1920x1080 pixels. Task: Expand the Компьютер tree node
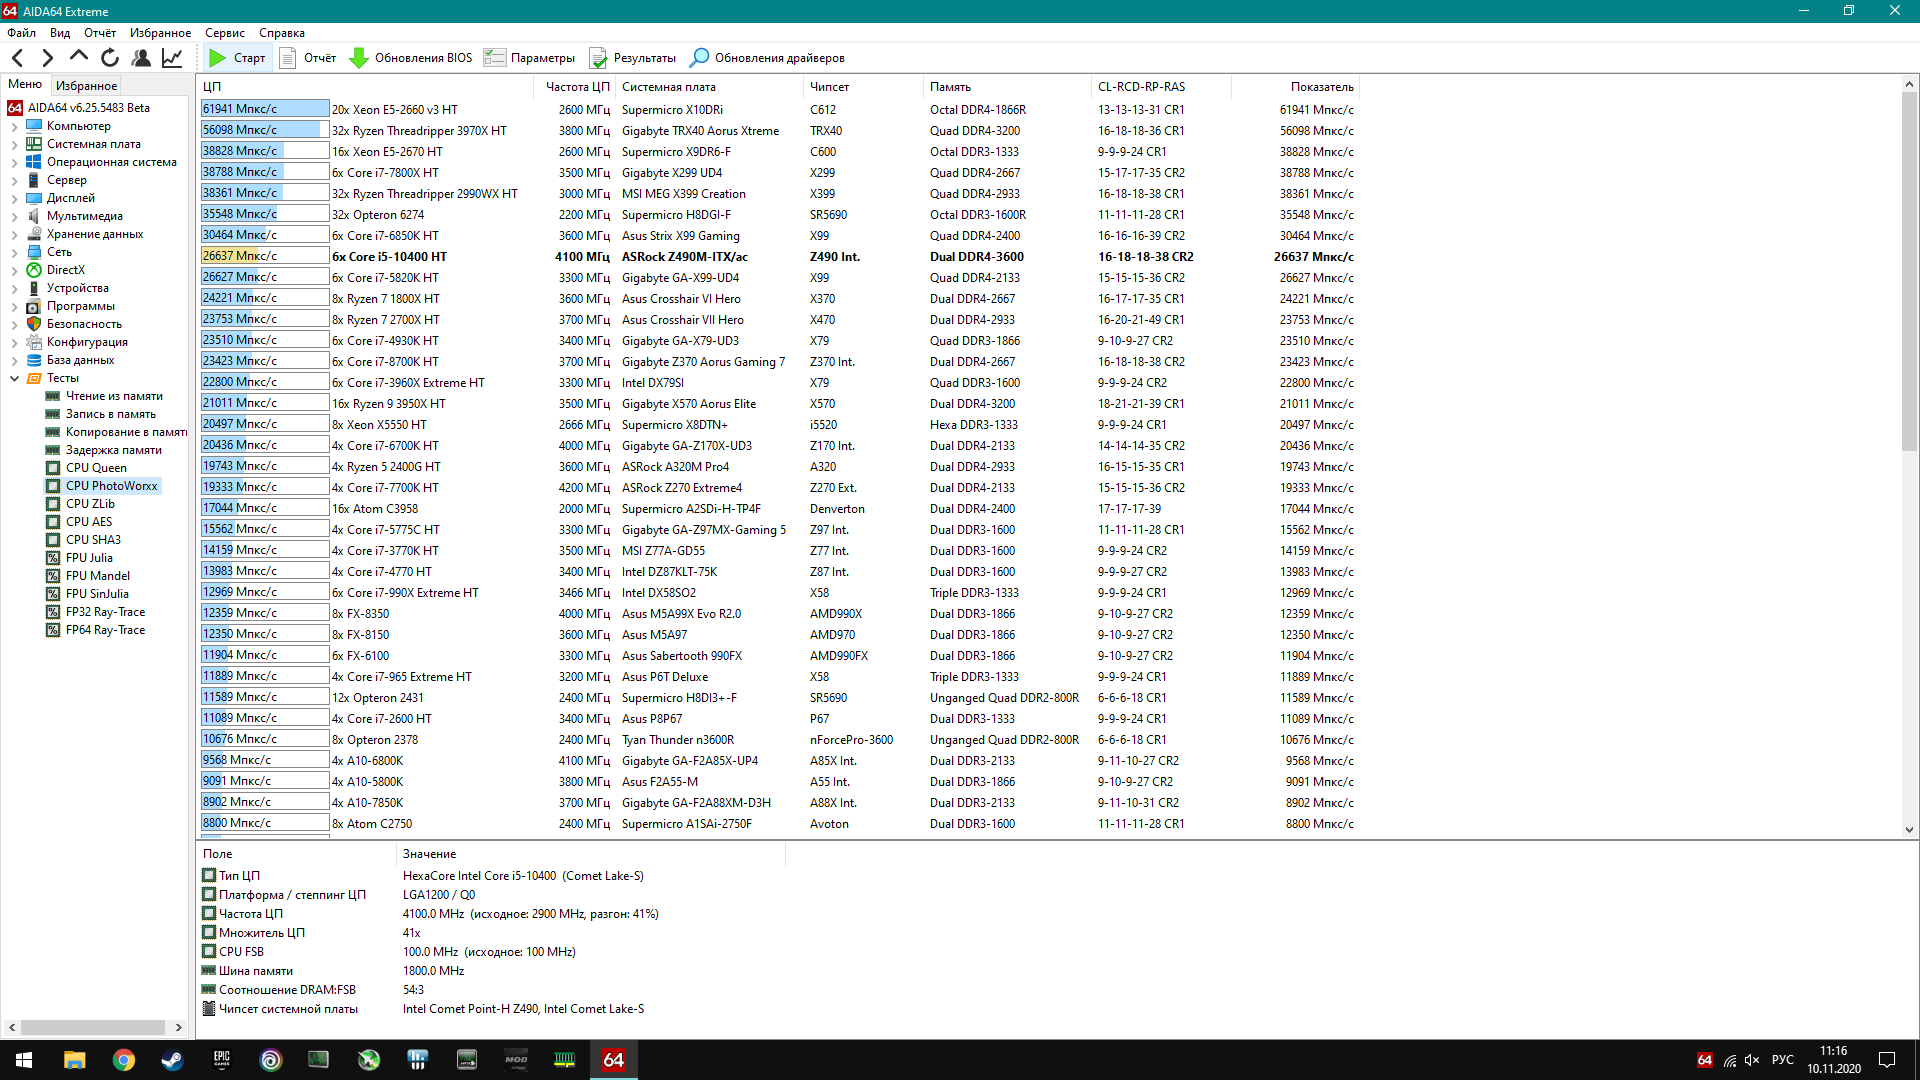[14, 127]
